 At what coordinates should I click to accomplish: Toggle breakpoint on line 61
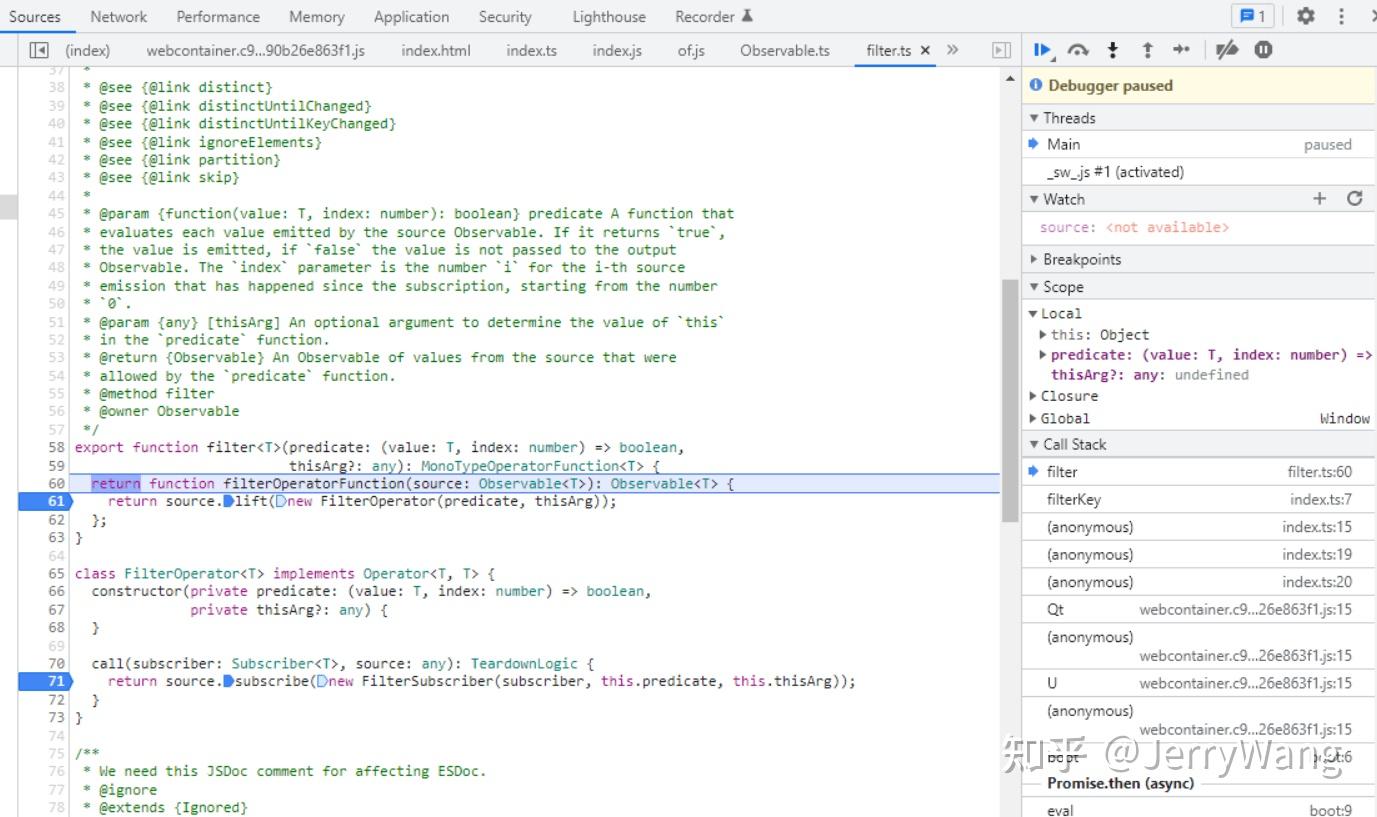[x=54, y=502]
